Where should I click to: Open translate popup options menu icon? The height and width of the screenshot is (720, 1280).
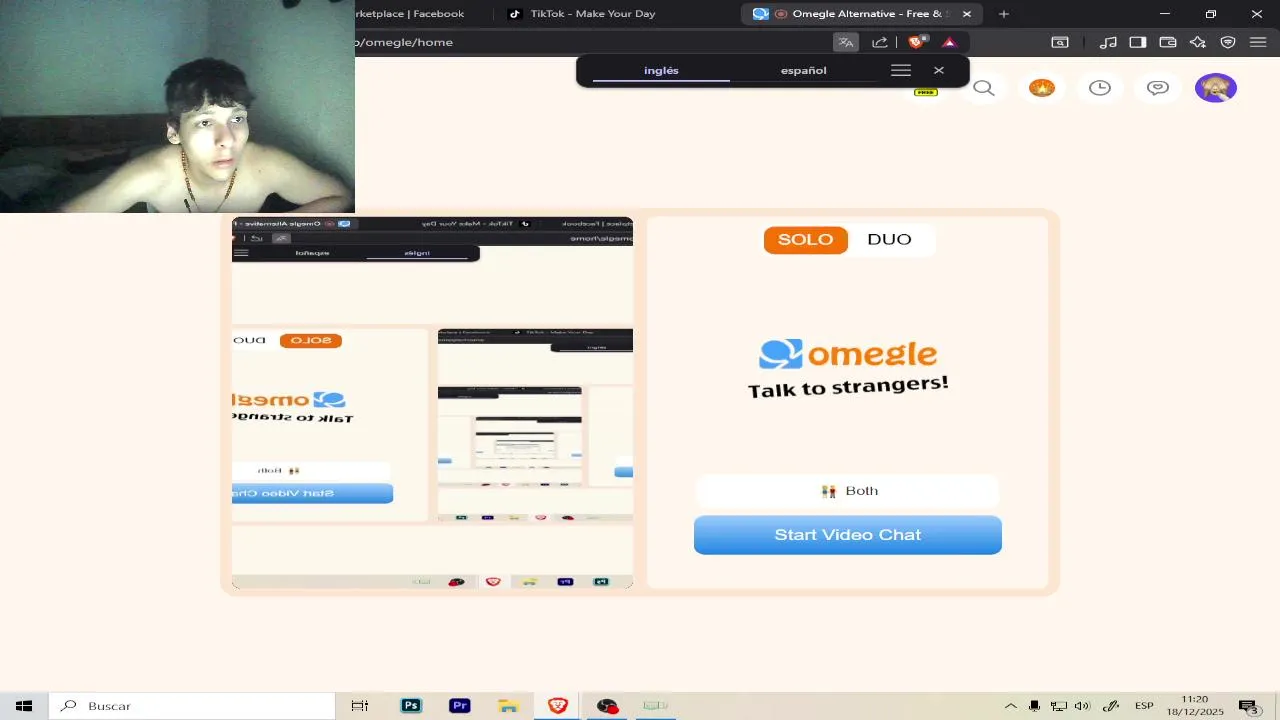coord(901,70)
